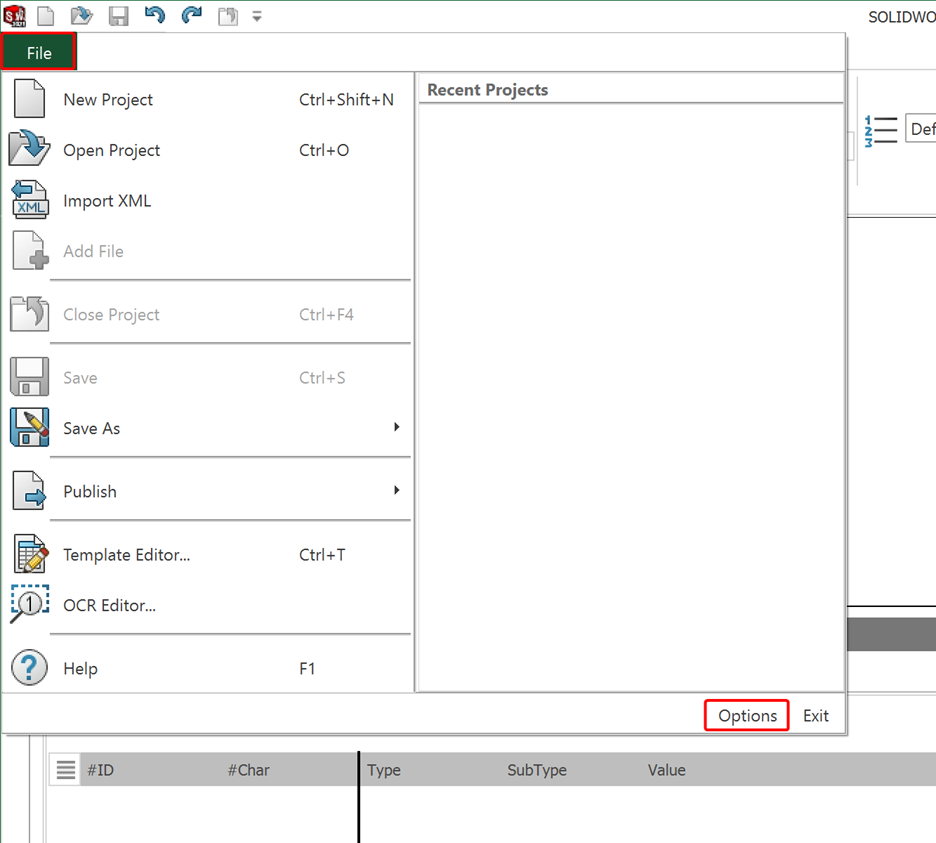The height and width of the screenshot is (843, 936).
Task: Click the Add File plus-page icon
Action: (30, 251)
